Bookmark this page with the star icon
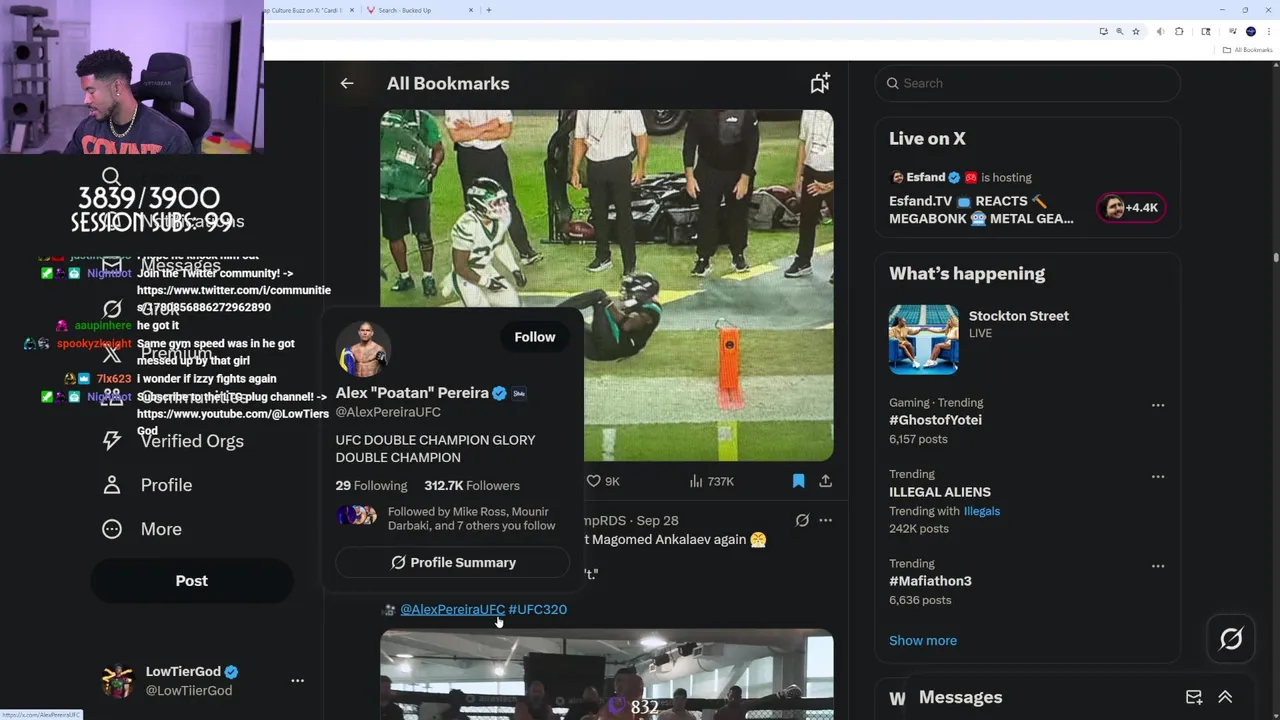 pyautogui.click(x=1136, y=32)
